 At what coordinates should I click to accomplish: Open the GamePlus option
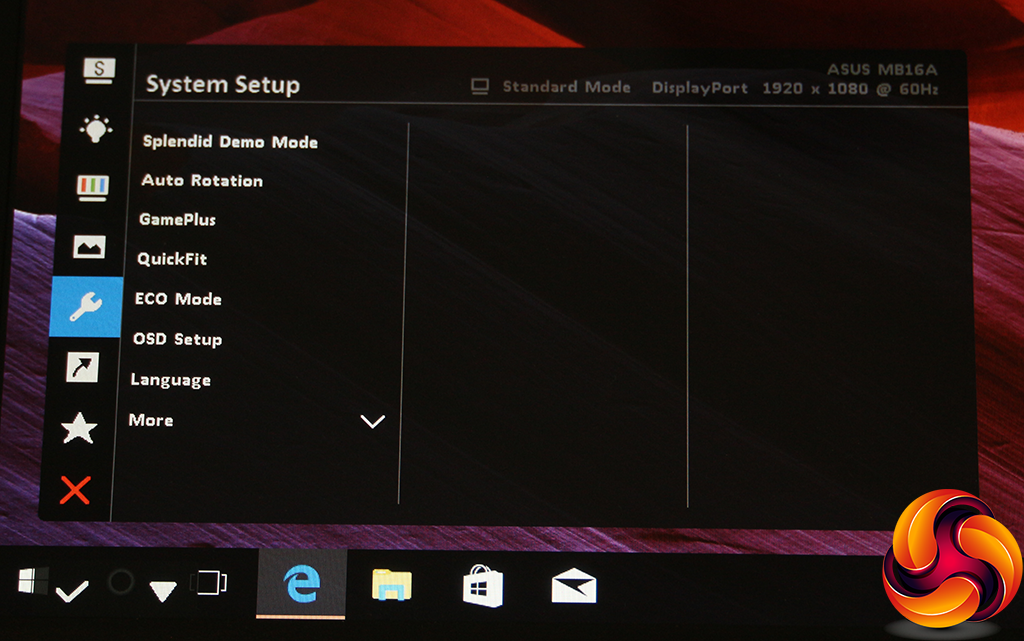pos(177,219)
